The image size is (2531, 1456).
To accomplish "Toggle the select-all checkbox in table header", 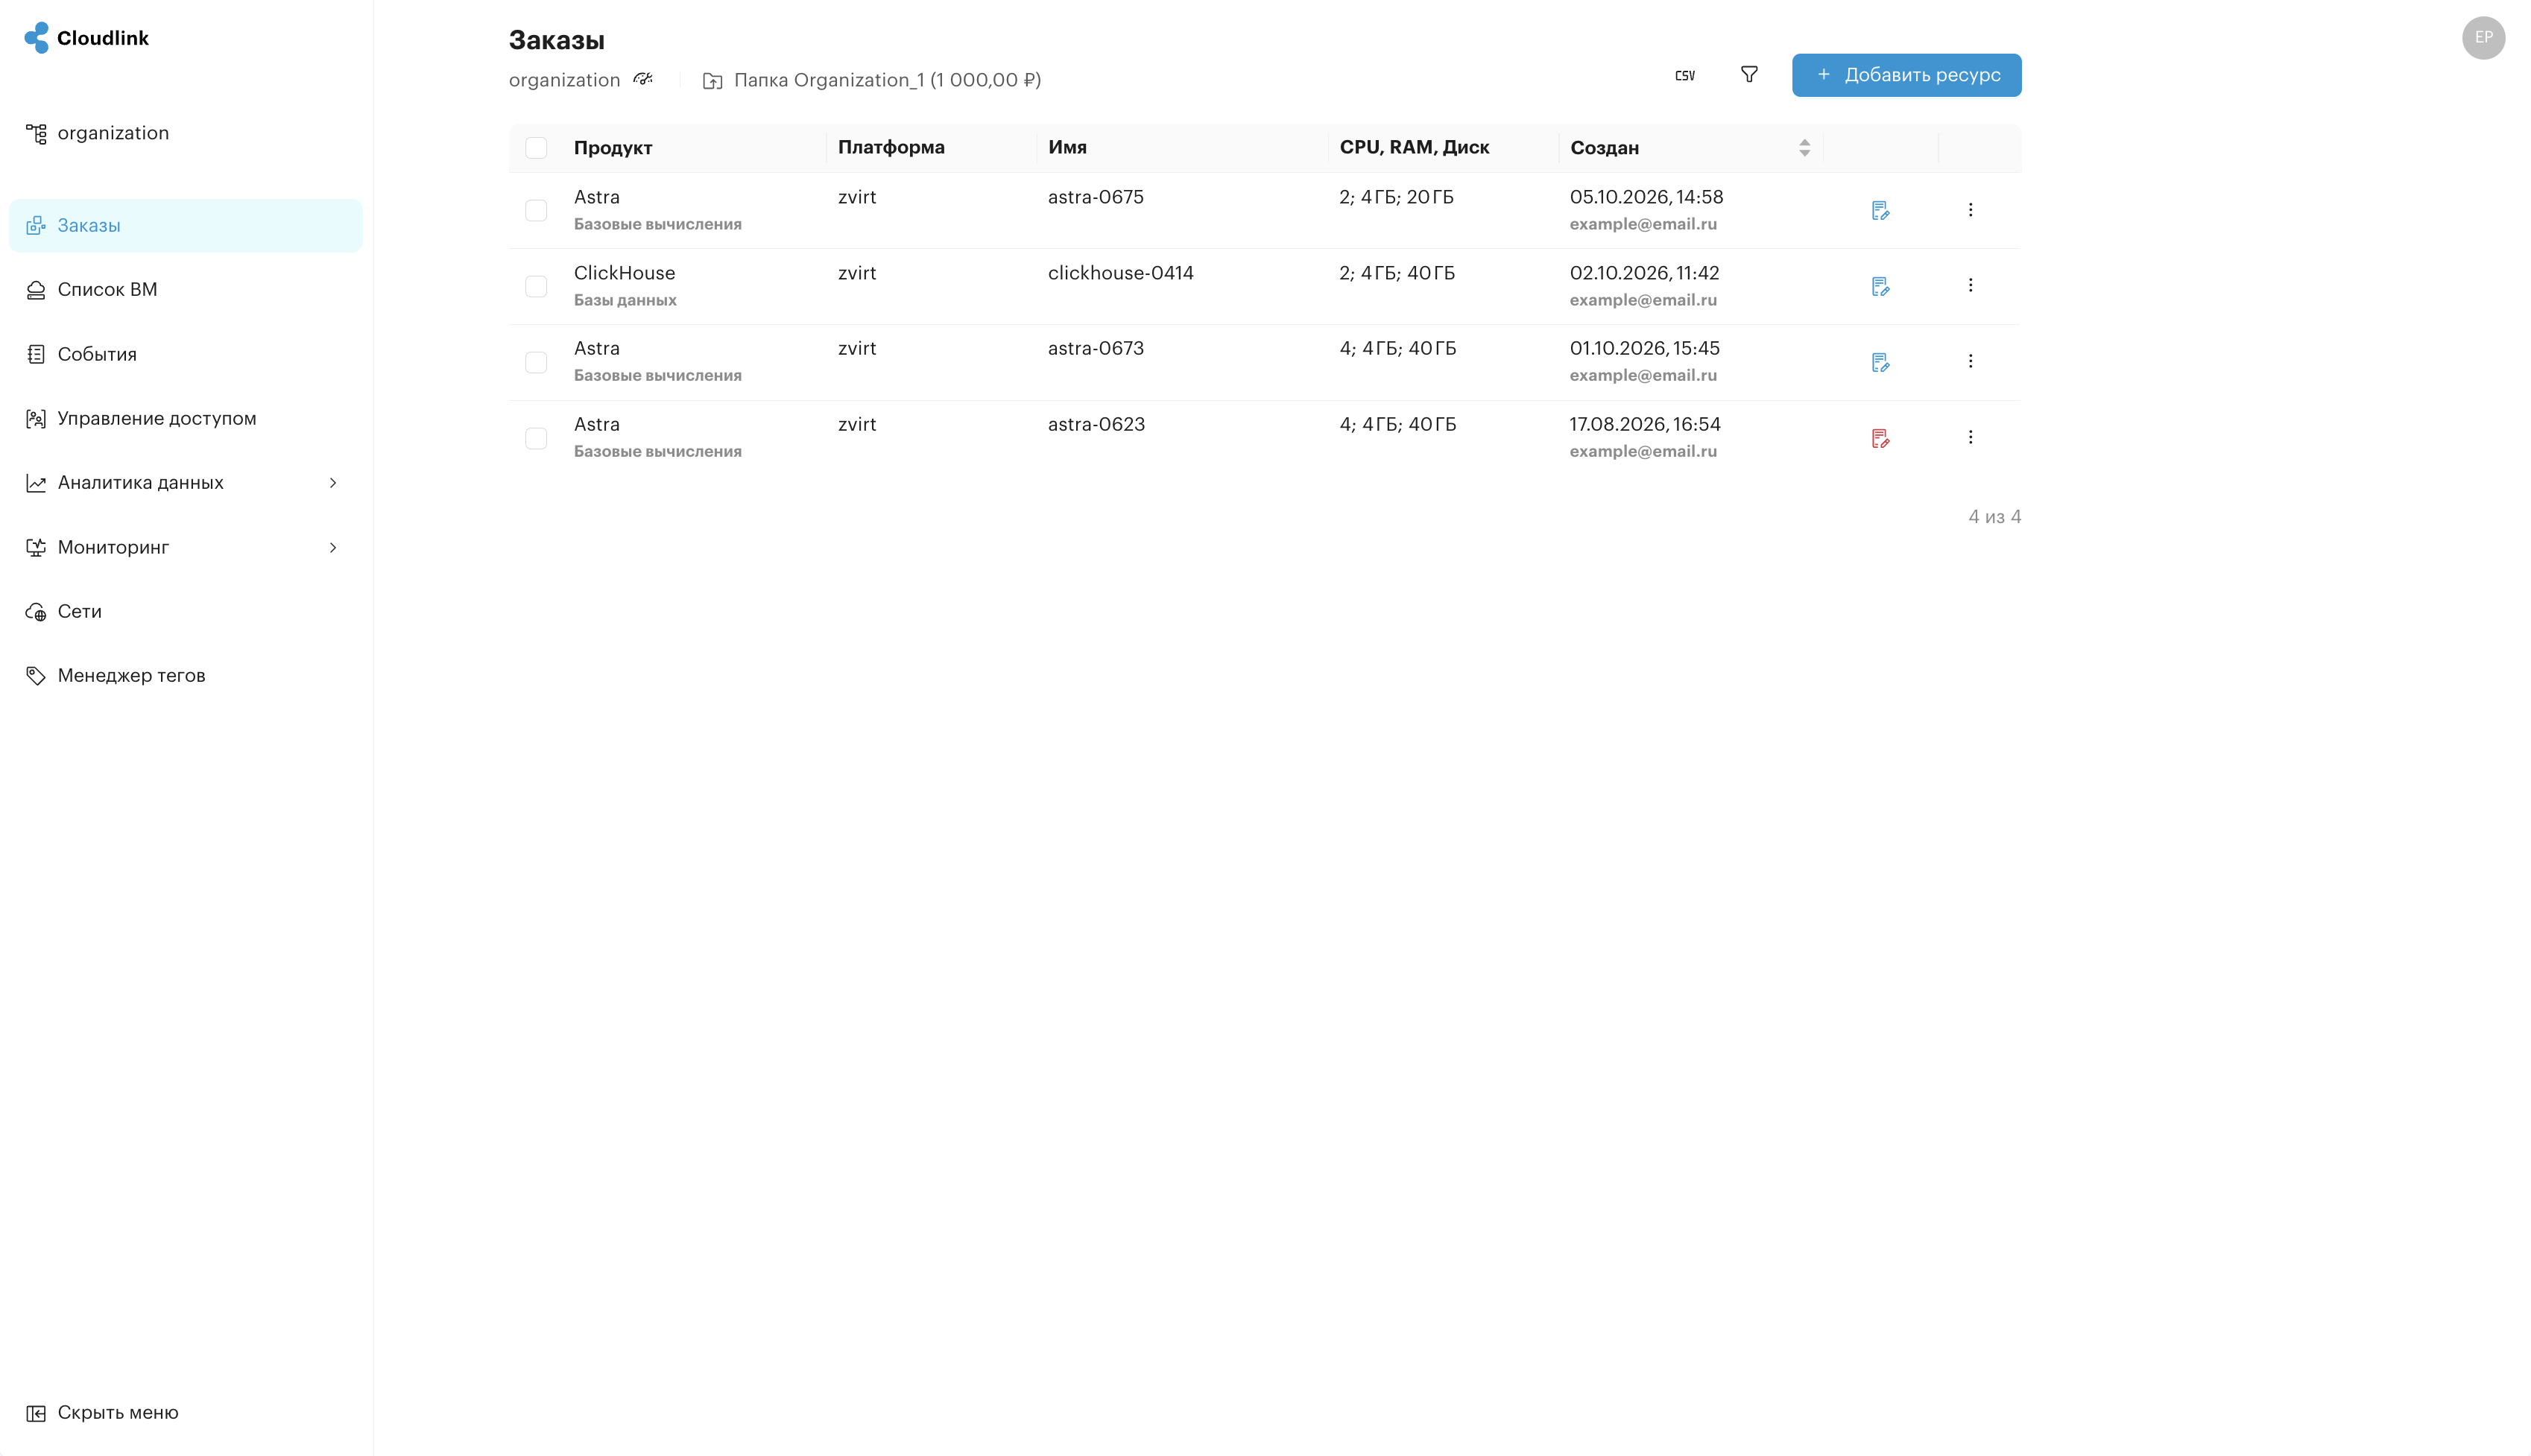I will click(x=536, y=148).
